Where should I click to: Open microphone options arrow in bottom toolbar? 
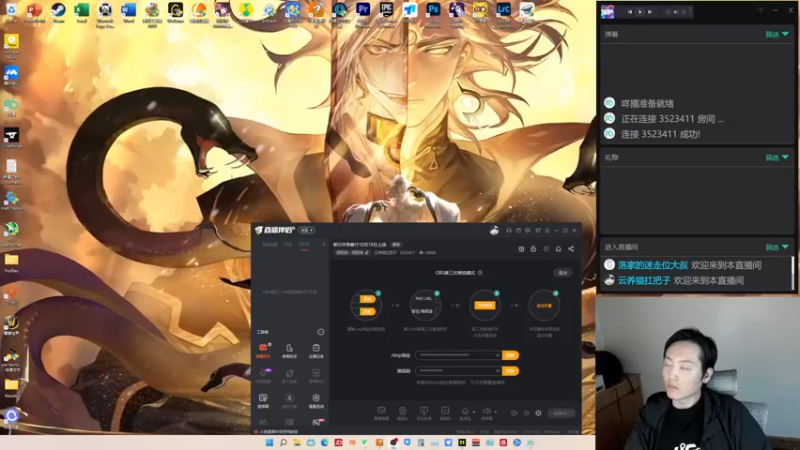(473, 412)
